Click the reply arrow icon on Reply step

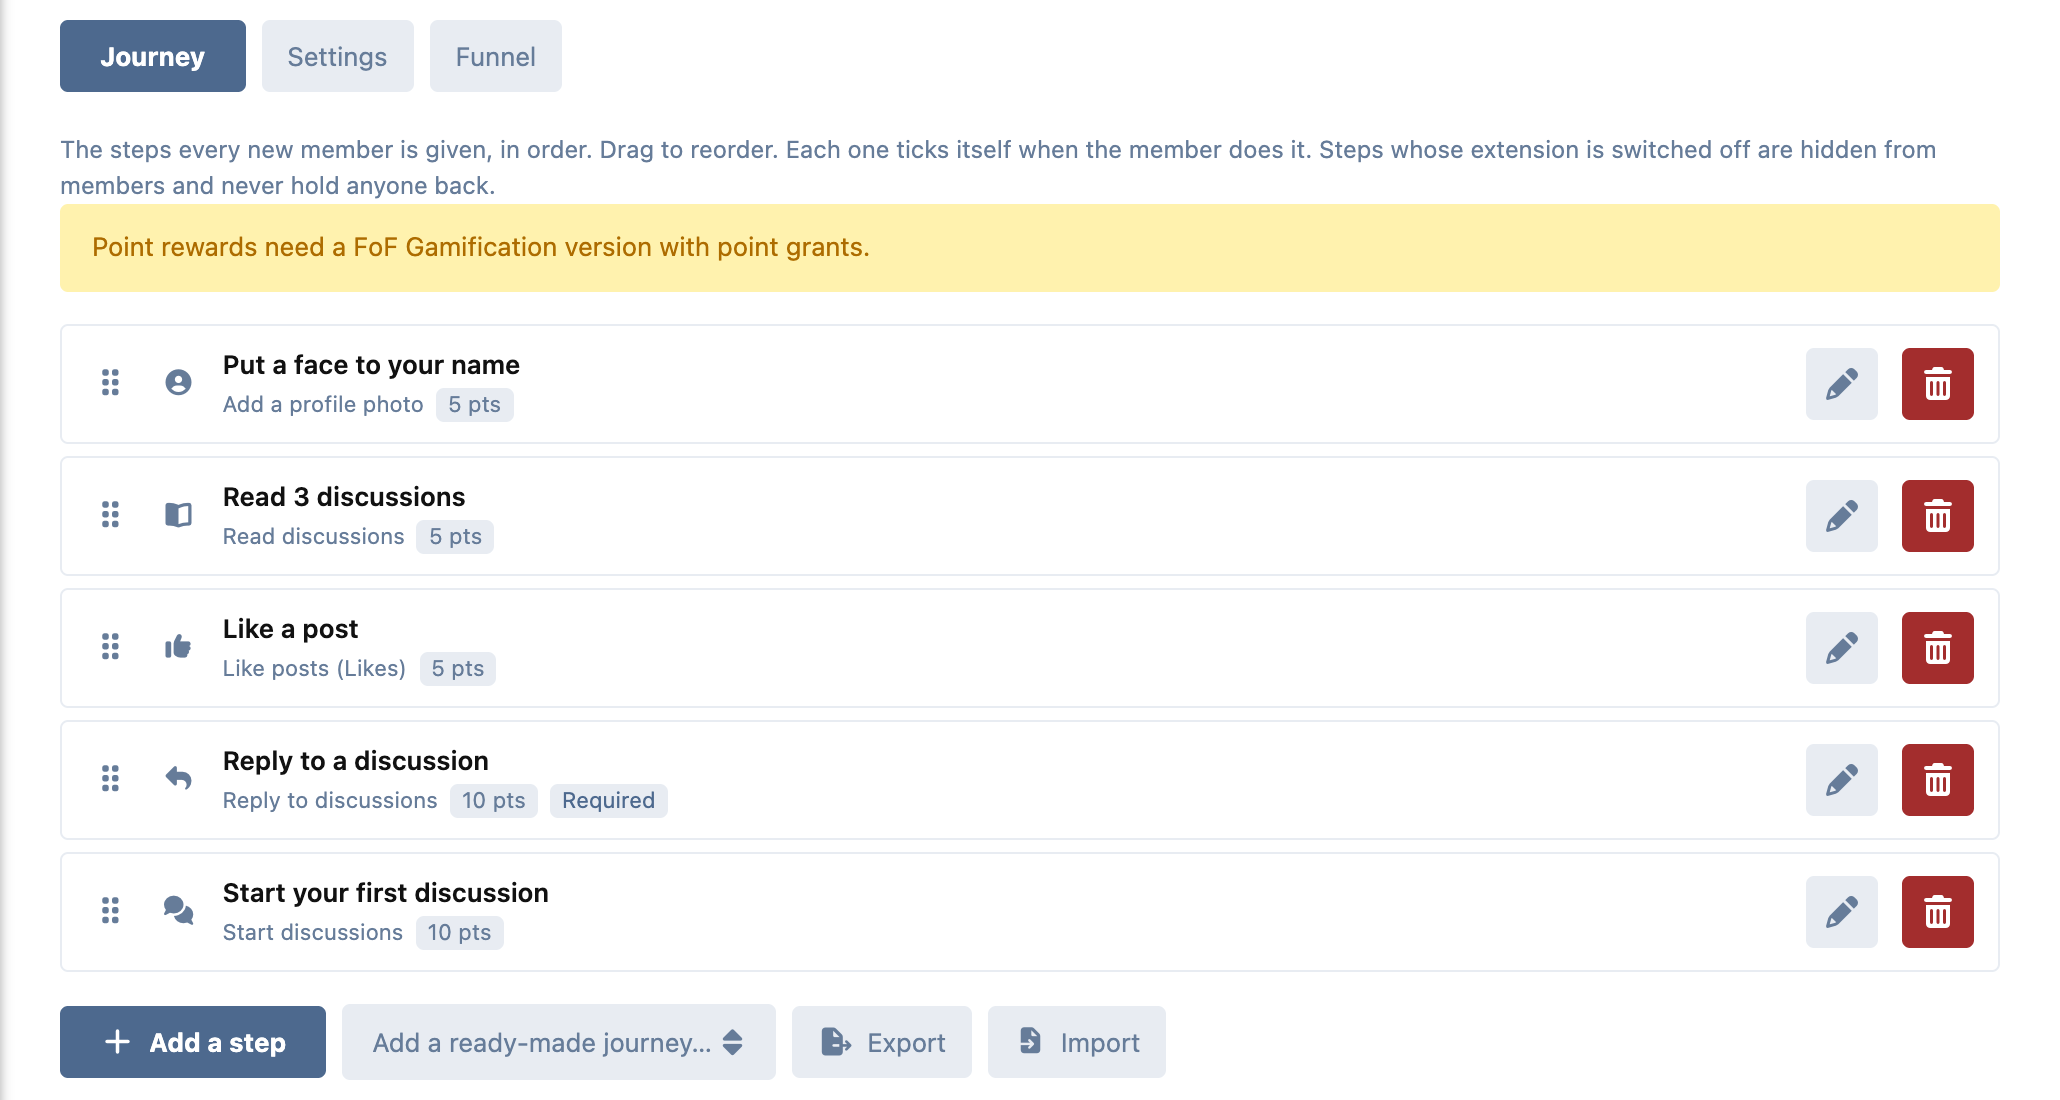click(178, 778)
